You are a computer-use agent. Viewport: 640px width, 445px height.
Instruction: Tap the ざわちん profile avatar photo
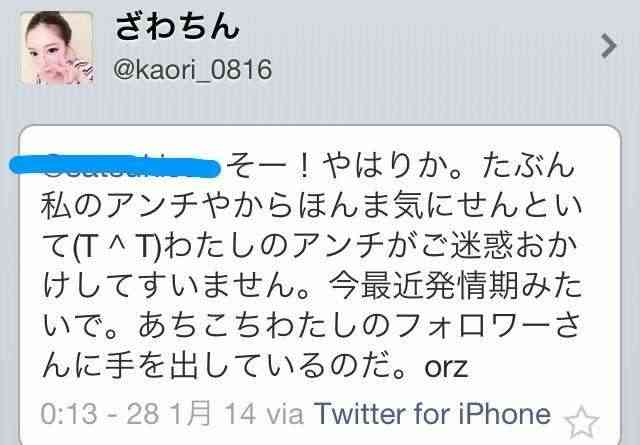57,49
